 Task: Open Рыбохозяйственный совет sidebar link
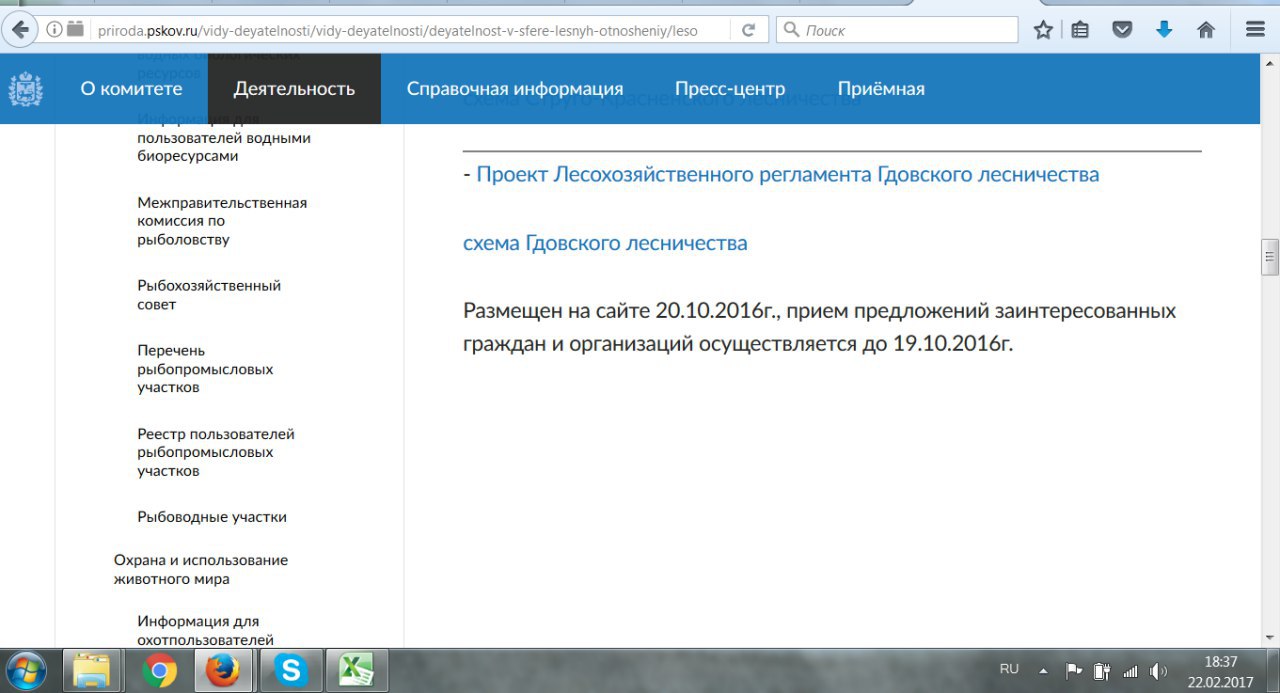(209, 295)
